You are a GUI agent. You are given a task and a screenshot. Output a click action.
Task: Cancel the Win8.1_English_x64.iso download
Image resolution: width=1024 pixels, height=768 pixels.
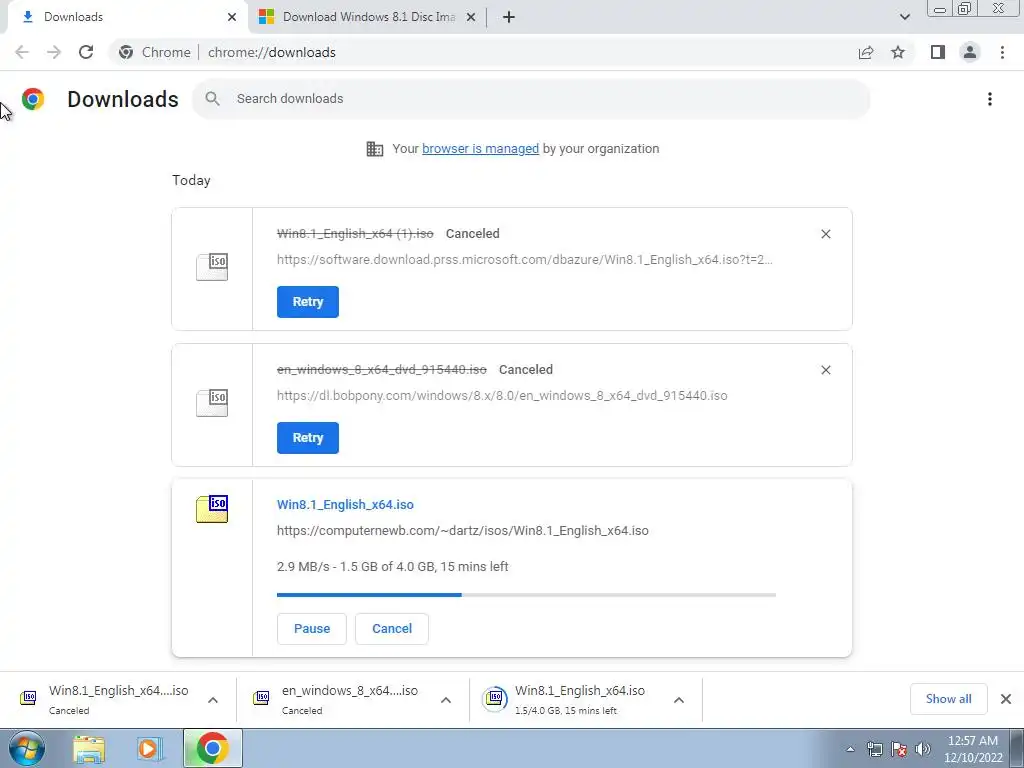pos(392,629)
